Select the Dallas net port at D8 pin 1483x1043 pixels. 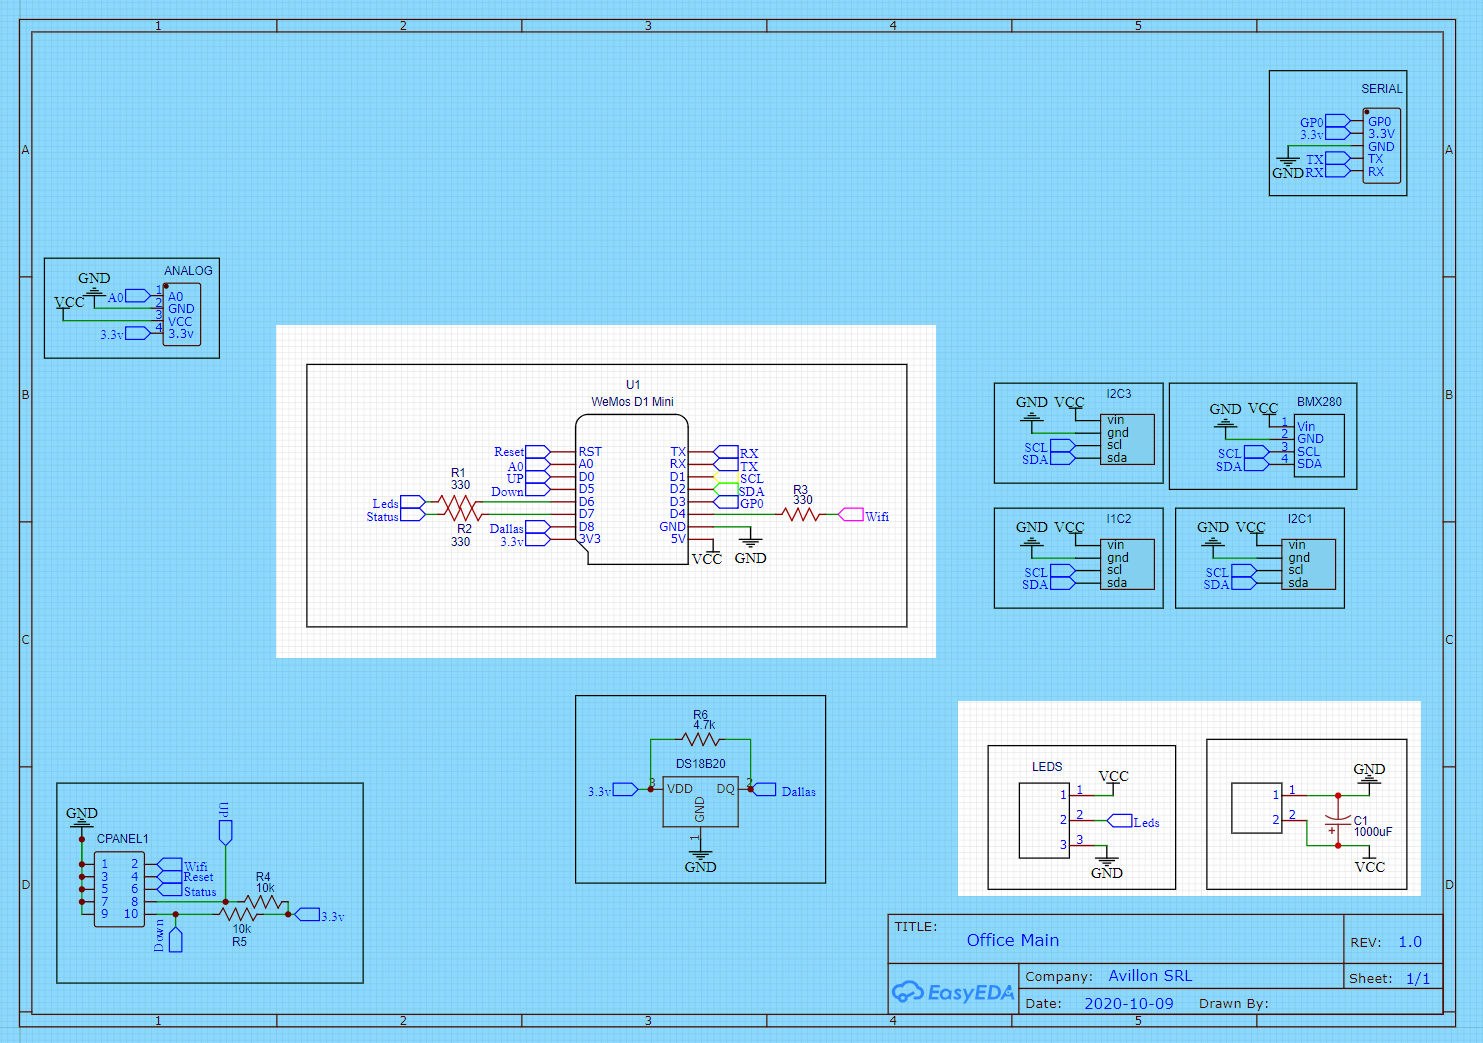[537, 527]
